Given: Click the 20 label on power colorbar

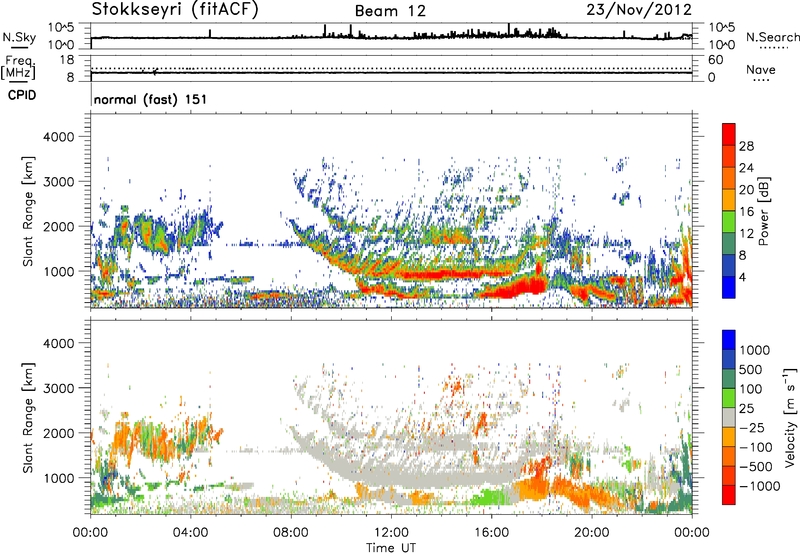Looking at the screenshot, I should 746,190.
